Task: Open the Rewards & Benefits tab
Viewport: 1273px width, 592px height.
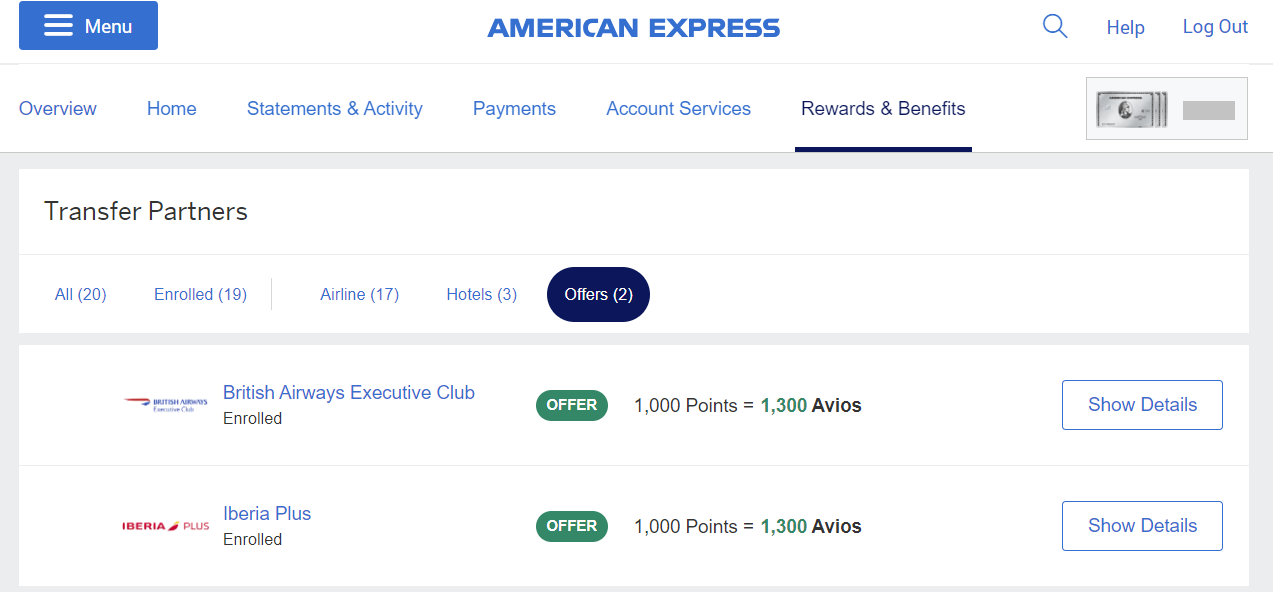Action: pos(883,108)
